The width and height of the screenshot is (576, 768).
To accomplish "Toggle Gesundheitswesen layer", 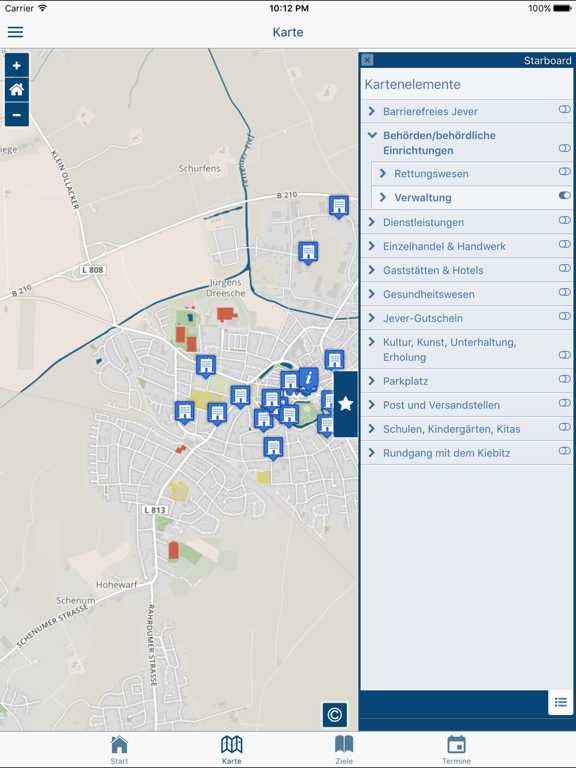I will 565,292.
